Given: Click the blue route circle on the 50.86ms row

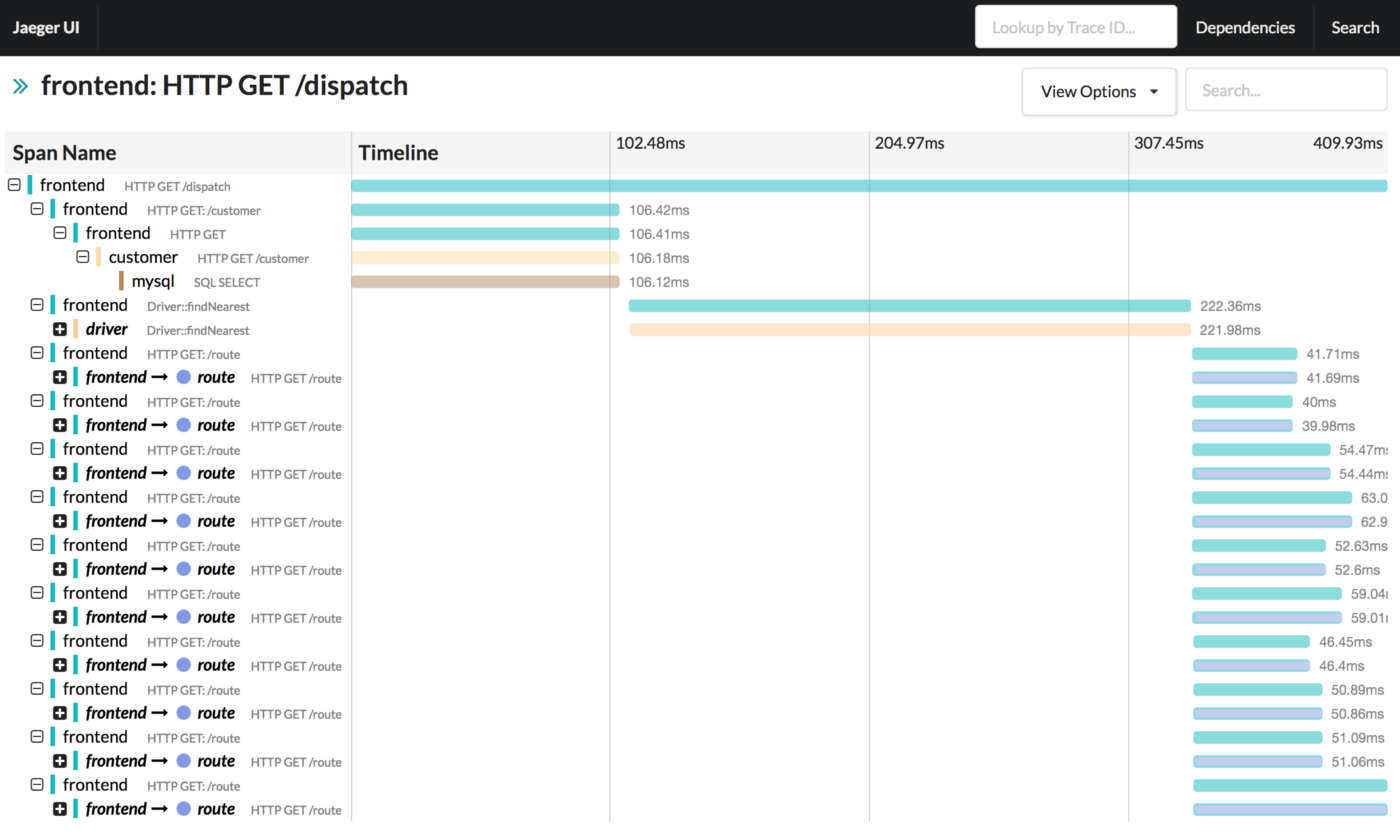Looking at the screenshot, I should point(183,713).
